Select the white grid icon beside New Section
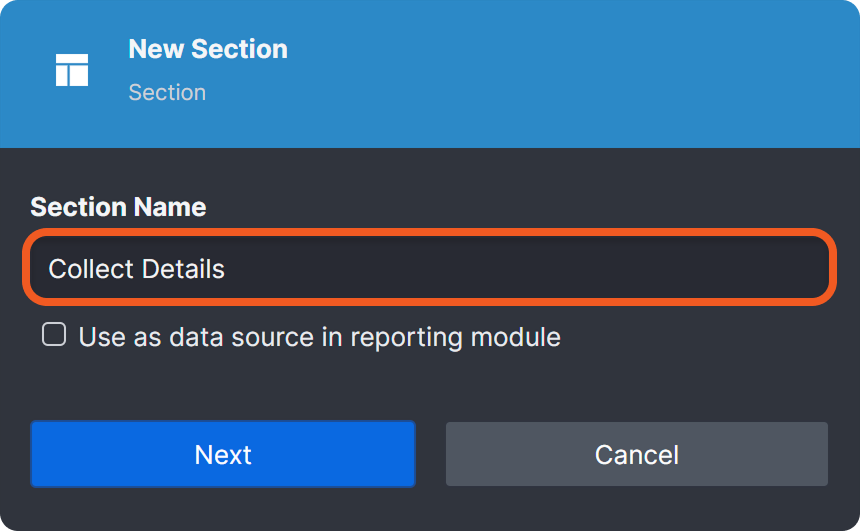 (x=72, y=70)
